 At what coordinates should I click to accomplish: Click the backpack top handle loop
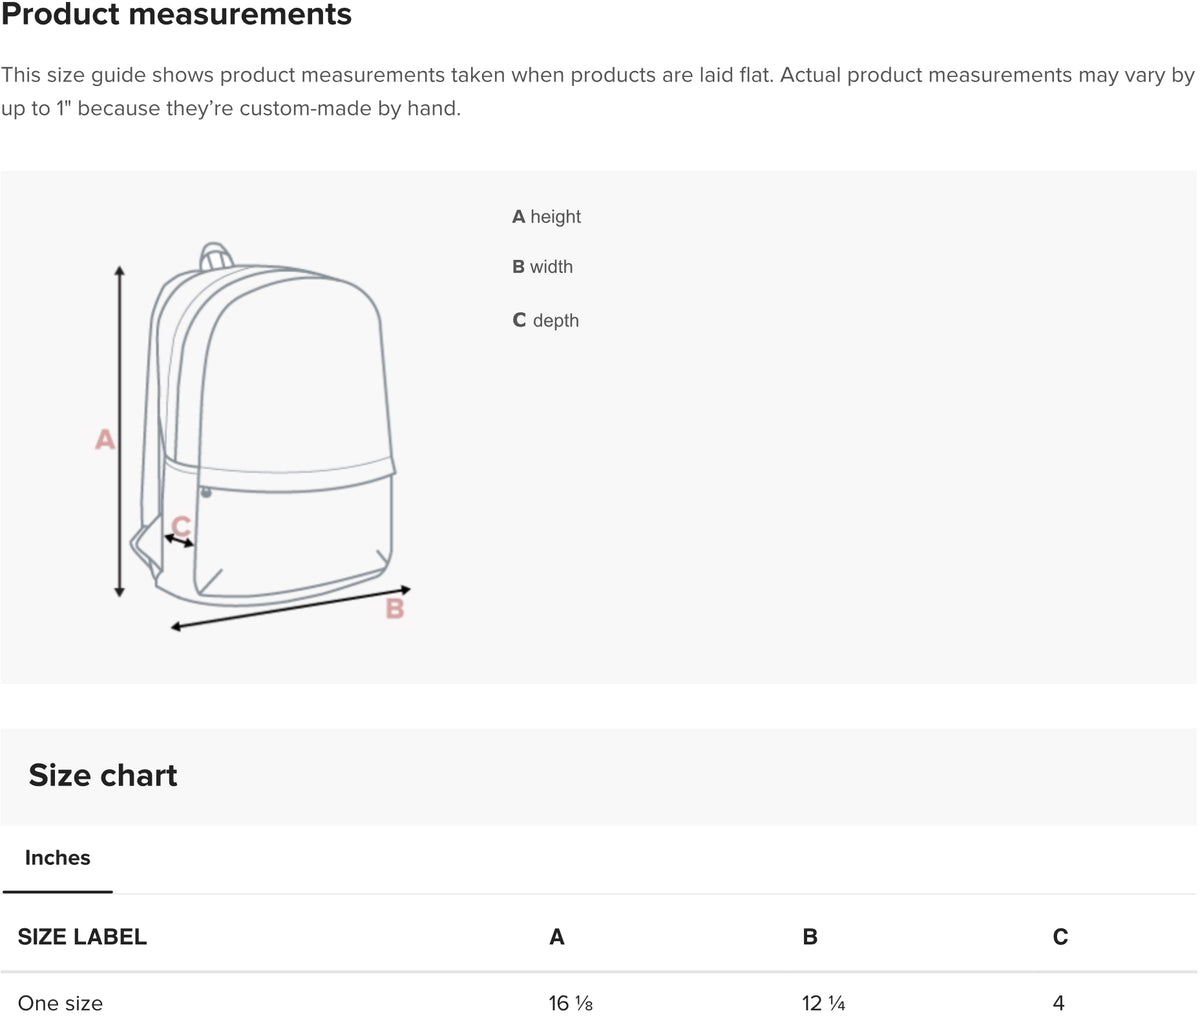point(215,254)
